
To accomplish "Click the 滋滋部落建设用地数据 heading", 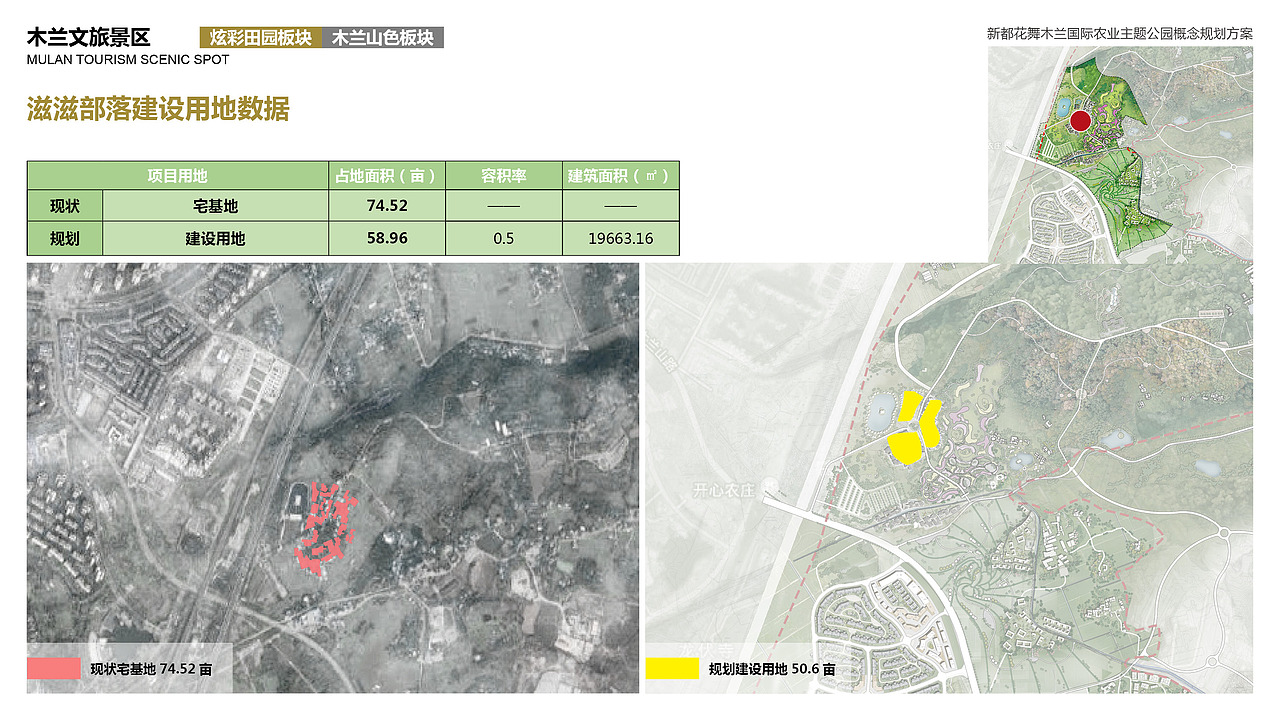I will 158,109.
